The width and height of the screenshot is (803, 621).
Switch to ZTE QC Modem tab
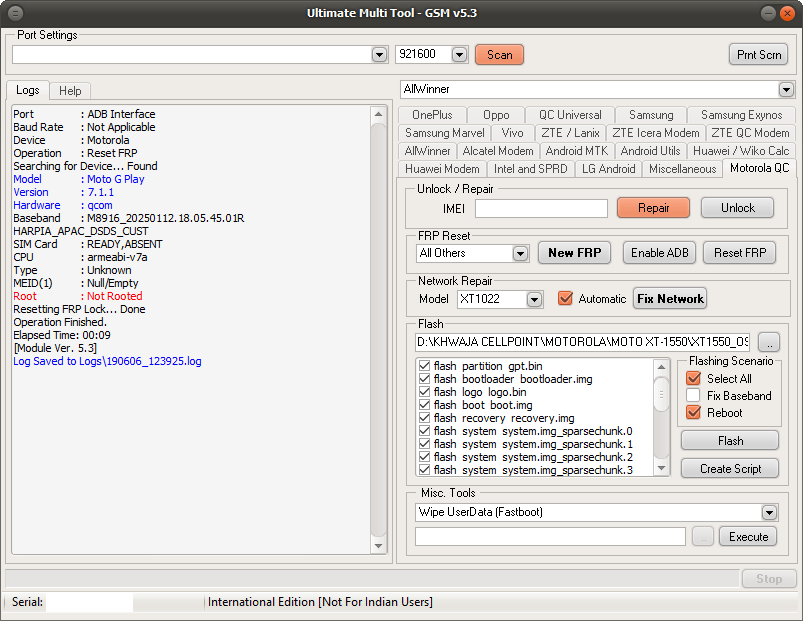(x=750, y=133)
